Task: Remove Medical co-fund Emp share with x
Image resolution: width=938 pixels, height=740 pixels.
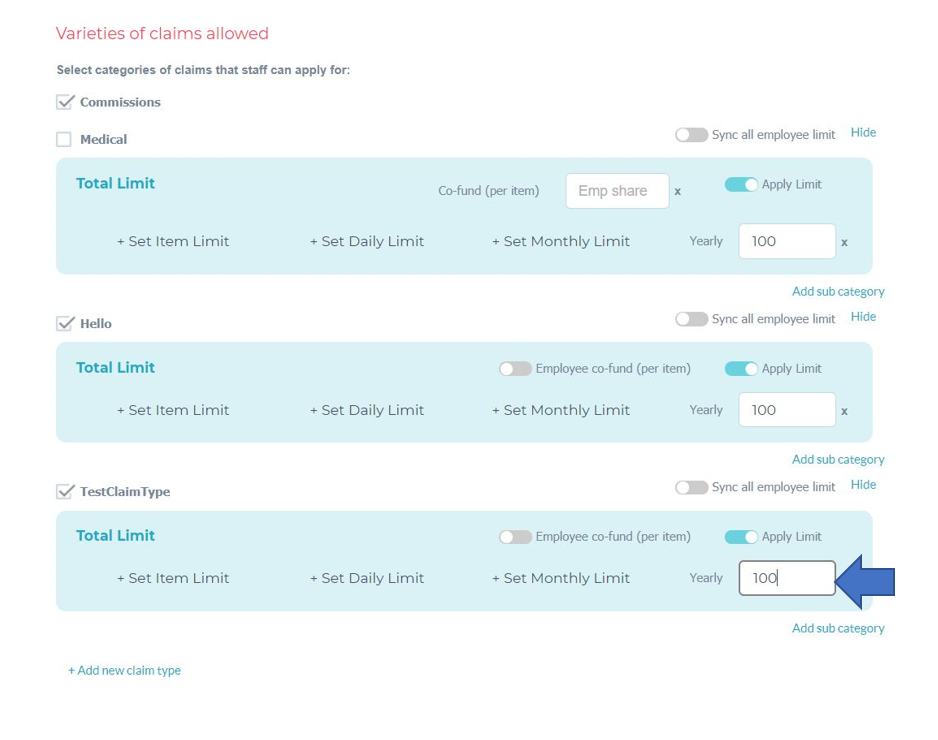Action: coord(677,192)
